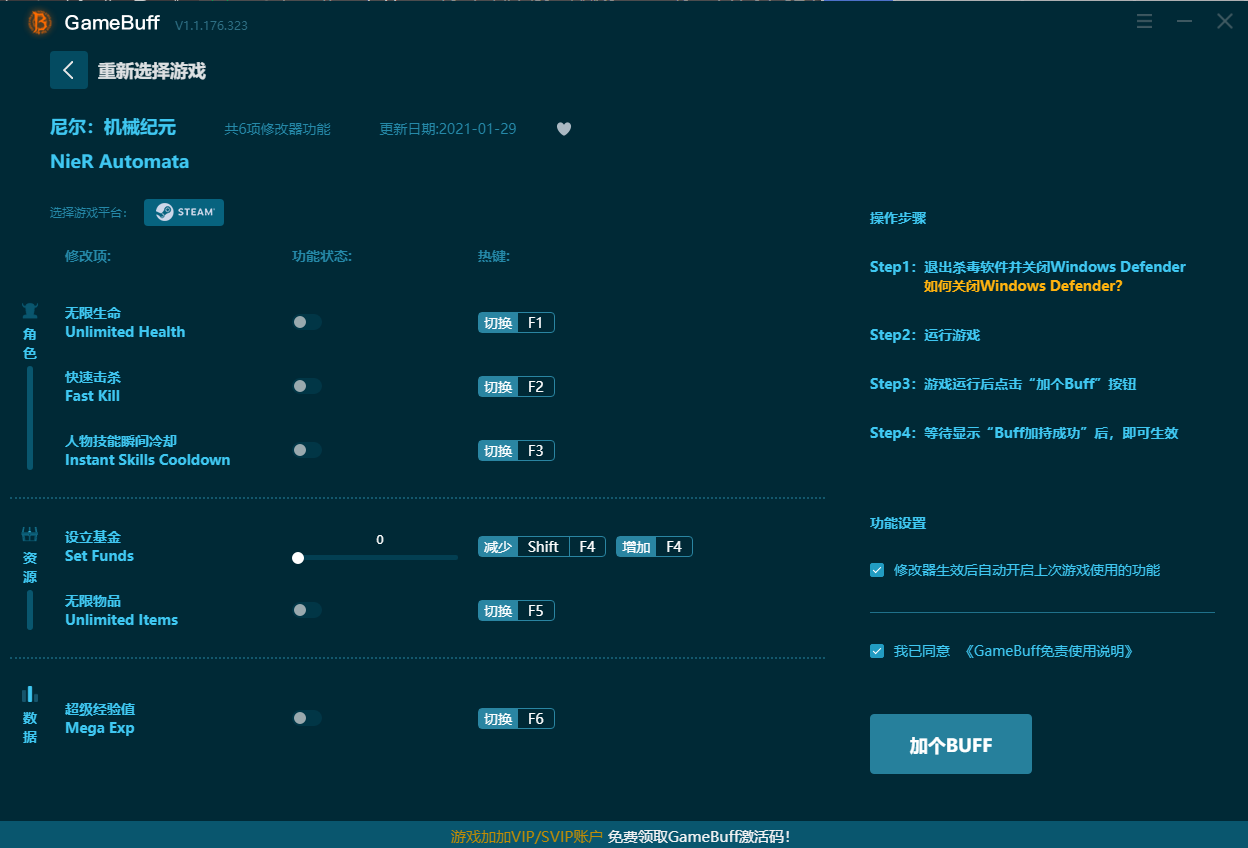Toggle Unlimited Health switch
This screenshot has height=848, width=1248.
[x=306, y=322]
